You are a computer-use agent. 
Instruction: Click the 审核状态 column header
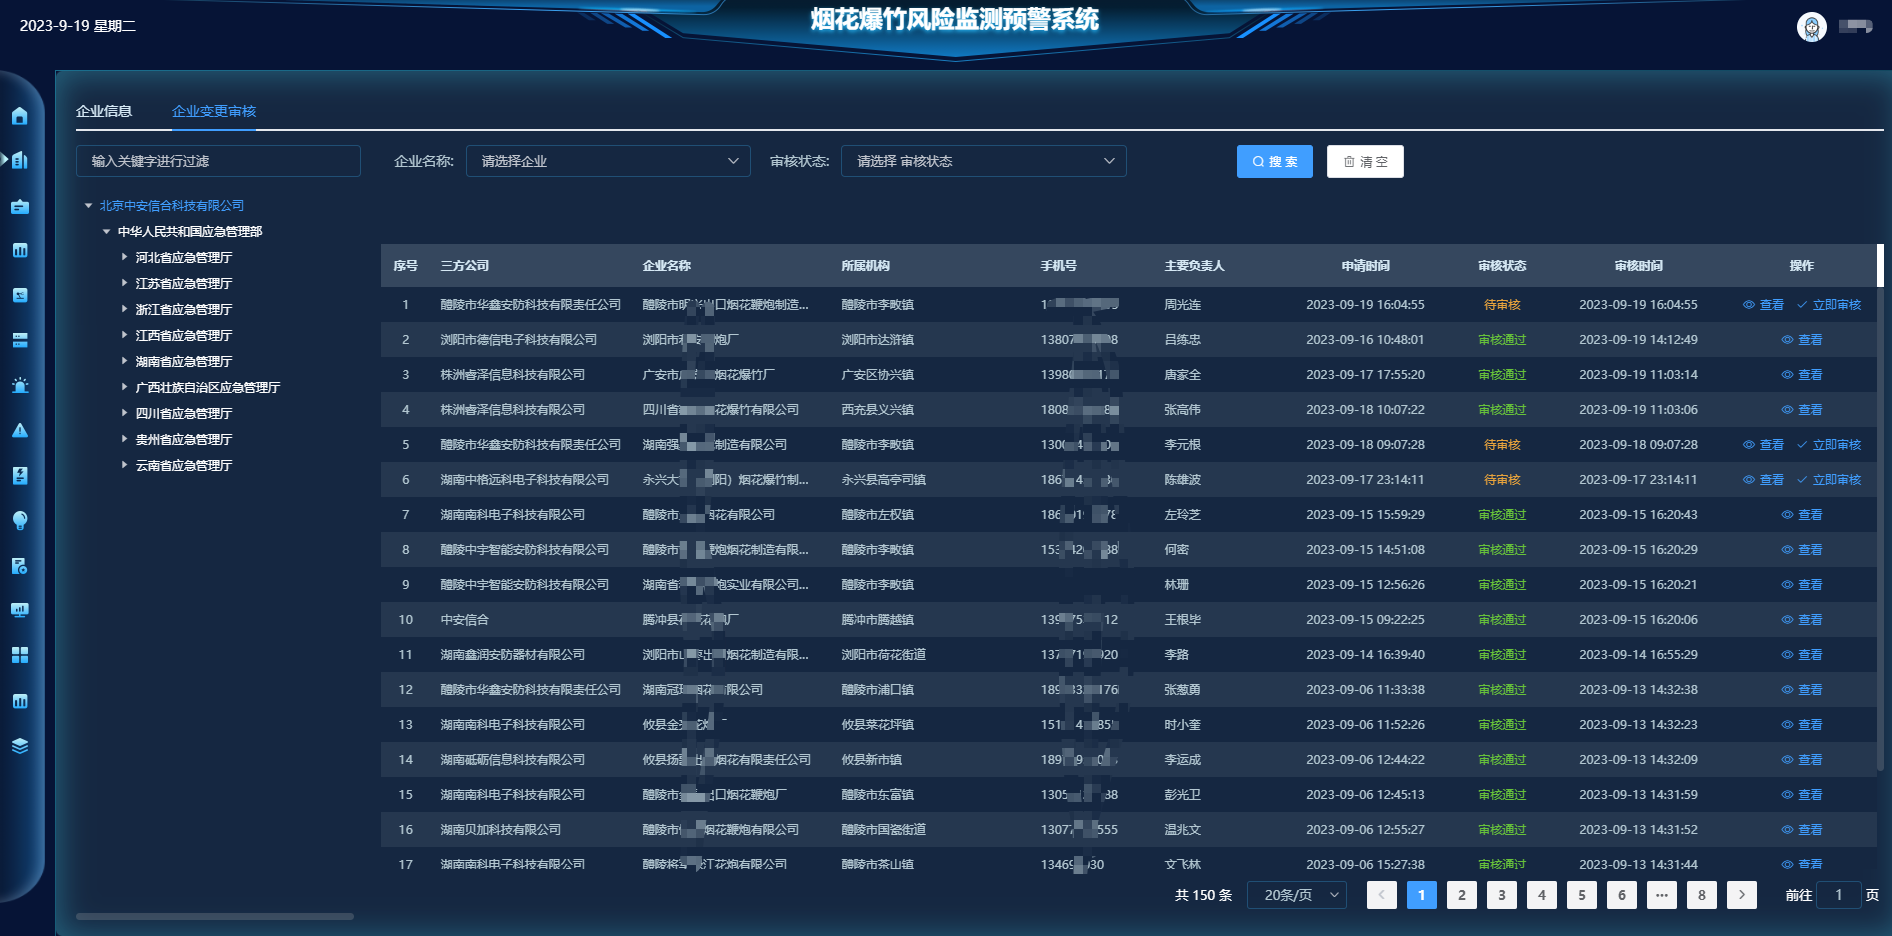pyautogui.click(x=1502, y=266)
